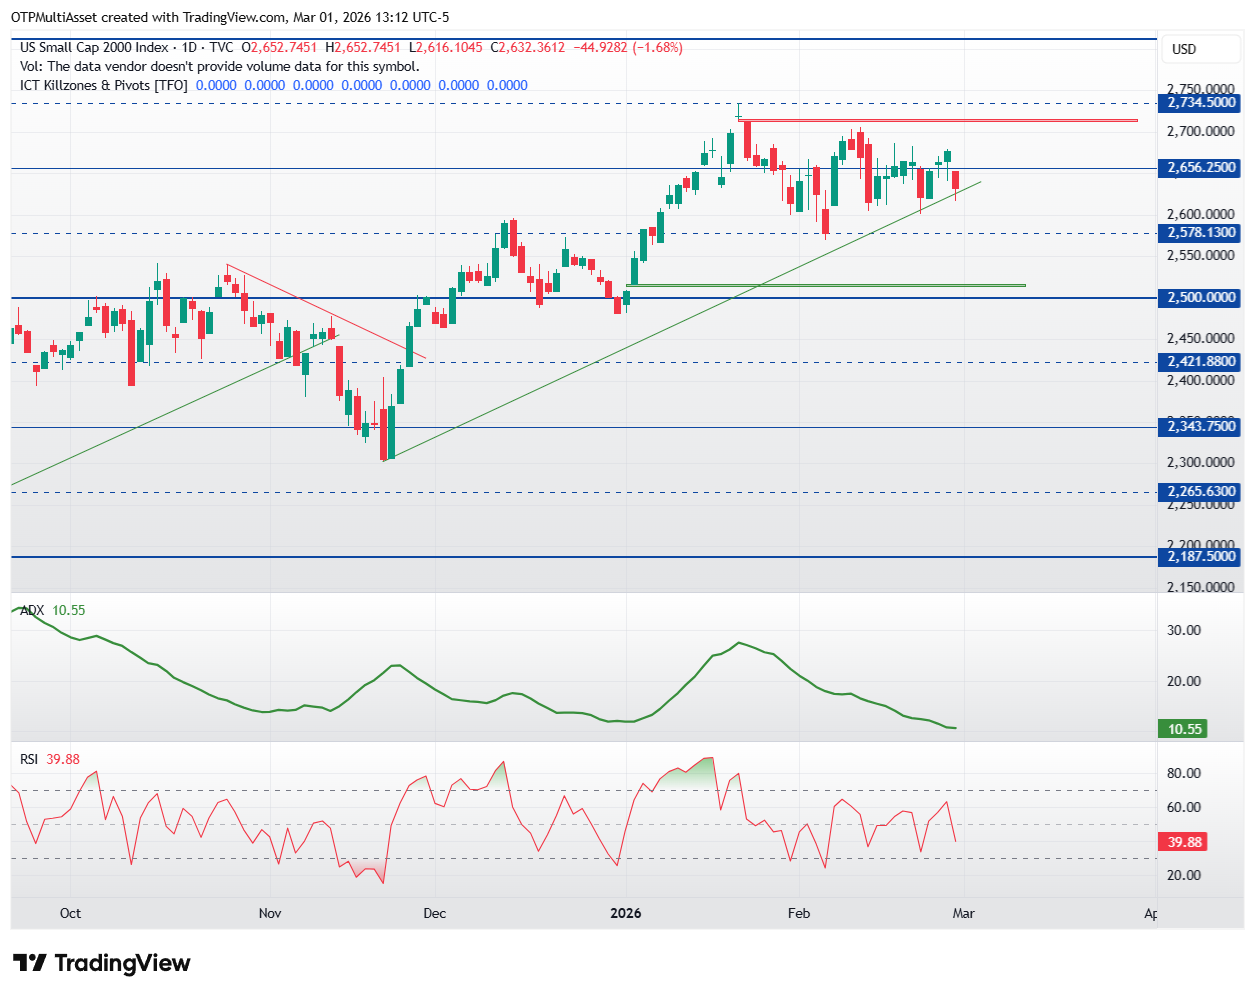Click the red RSI 39.88 value tag
This screenshot has height=997, width=1255.
1184,842
